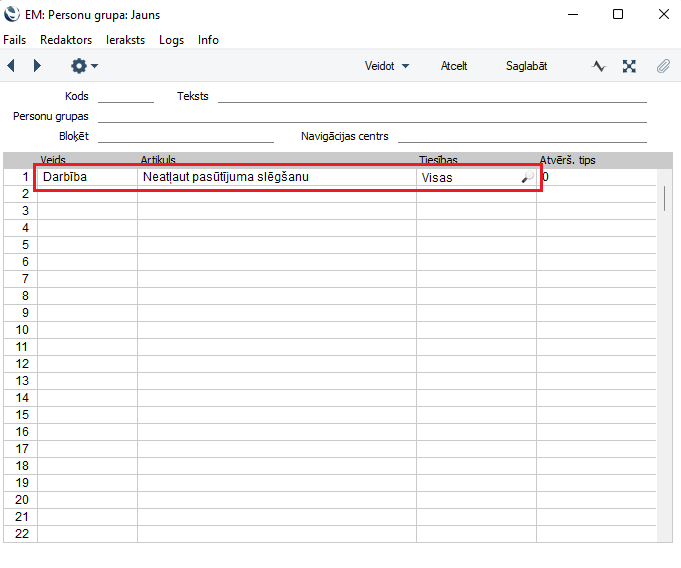Select the Darbība cell in row 1
Viewport: 681px width, 568px height.
coord(87,177)
